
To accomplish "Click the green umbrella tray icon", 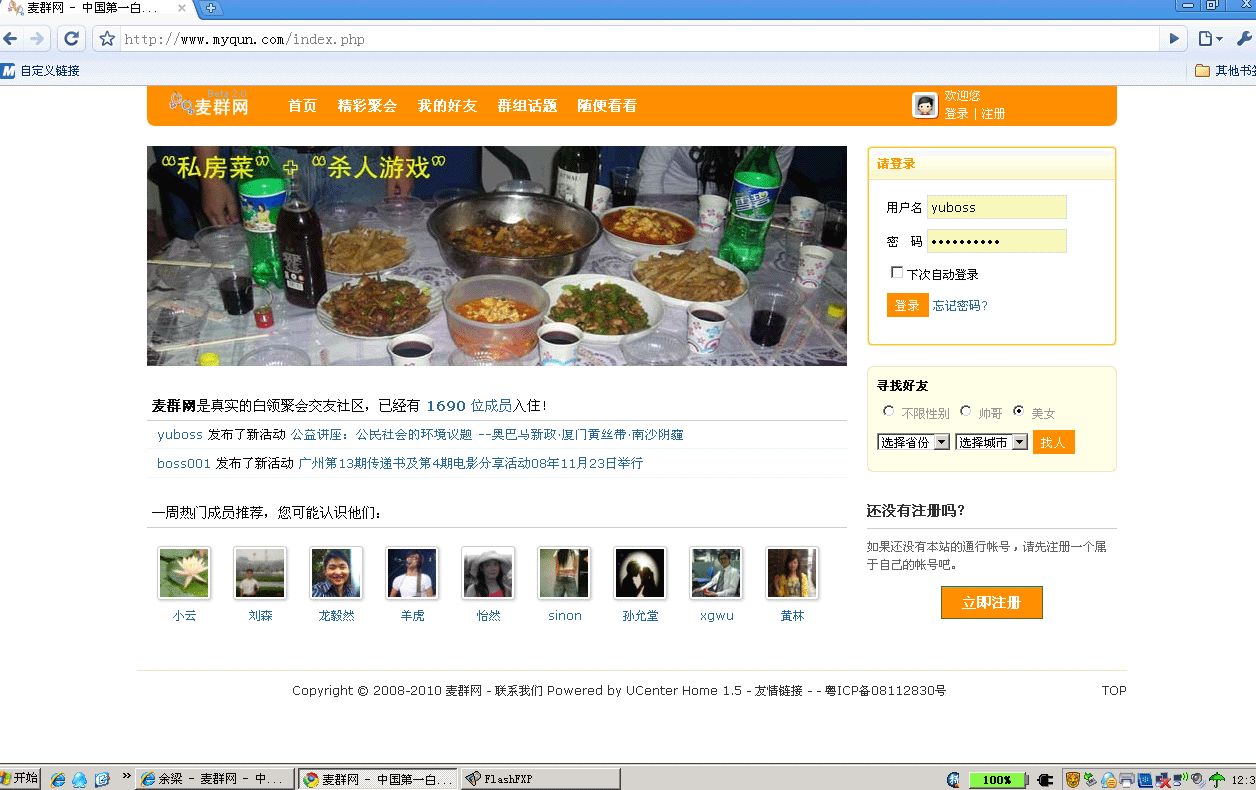I will pos(1217,780).
